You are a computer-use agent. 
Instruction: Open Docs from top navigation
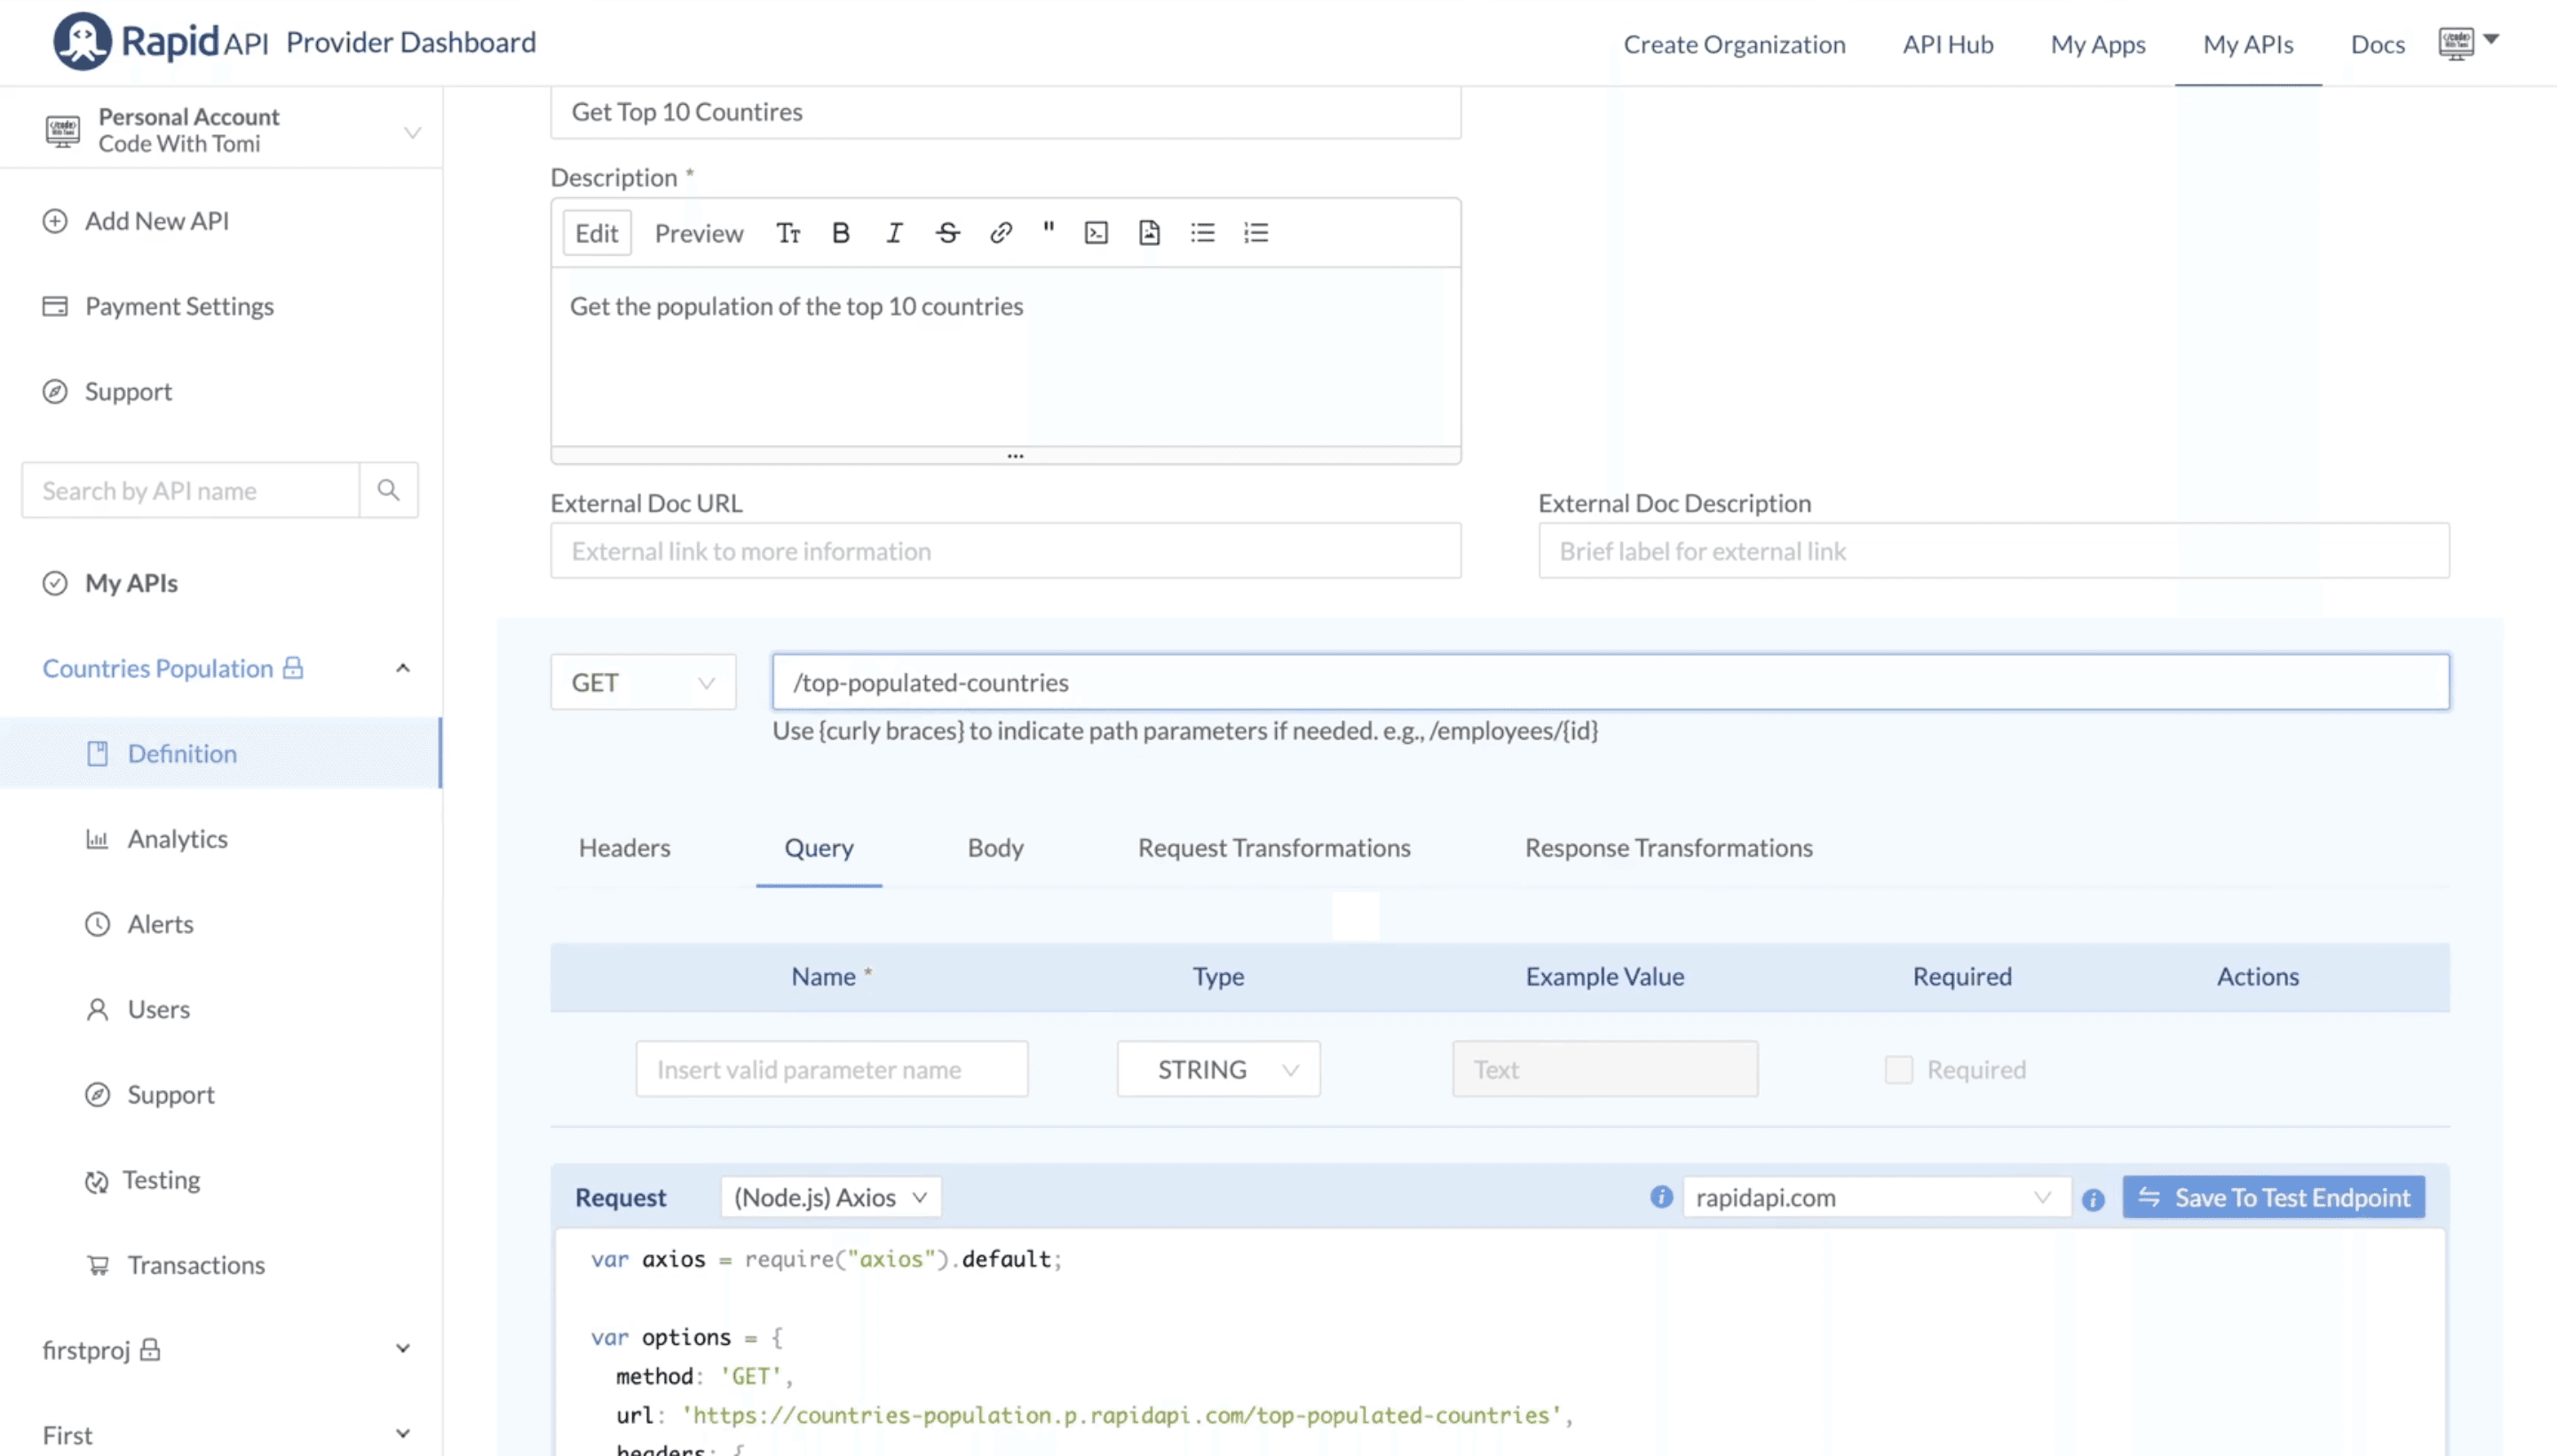tap(2376, 44)
